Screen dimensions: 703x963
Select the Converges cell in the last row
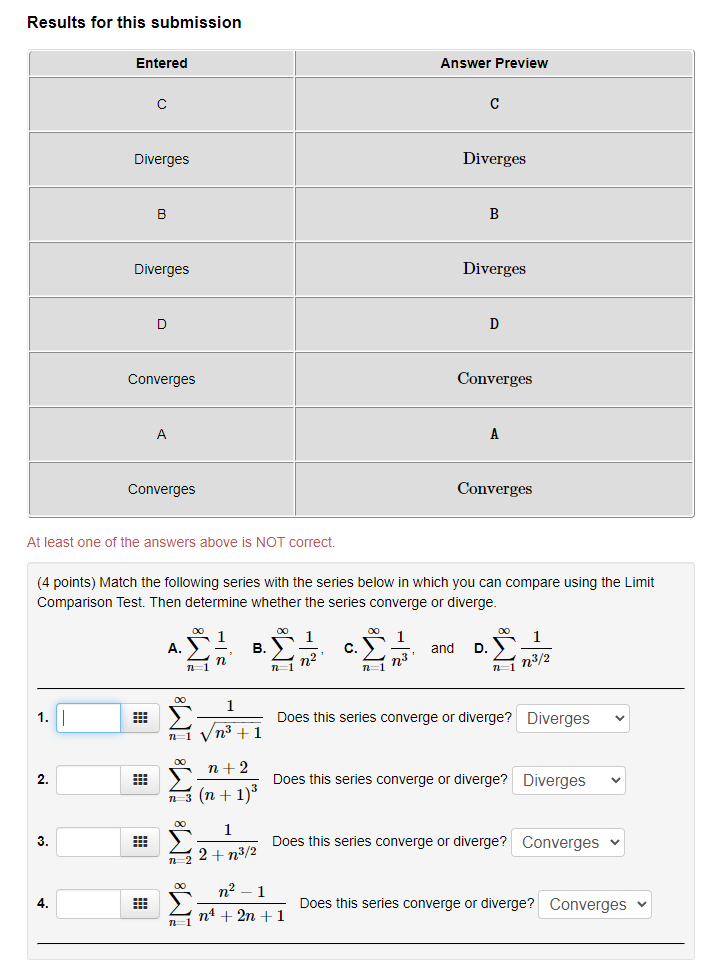click(x=161, y=488)
